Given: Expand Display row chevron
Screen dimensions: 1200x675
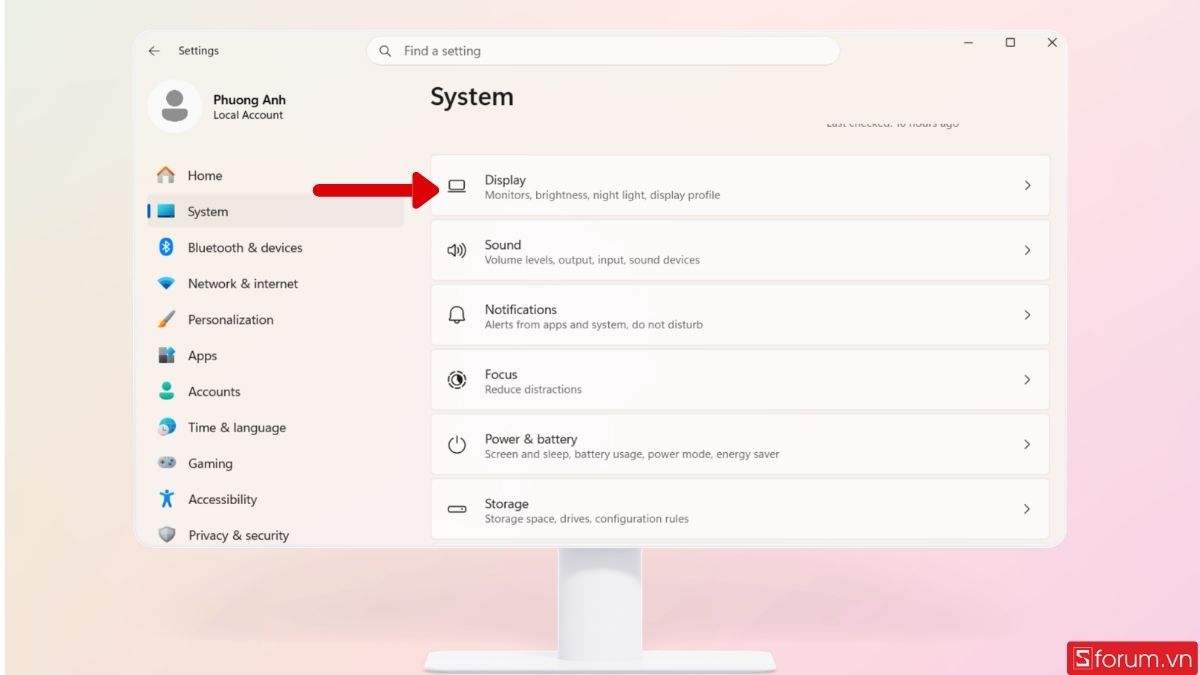Looking at the screenshot, I should [x=1027, y=186].
